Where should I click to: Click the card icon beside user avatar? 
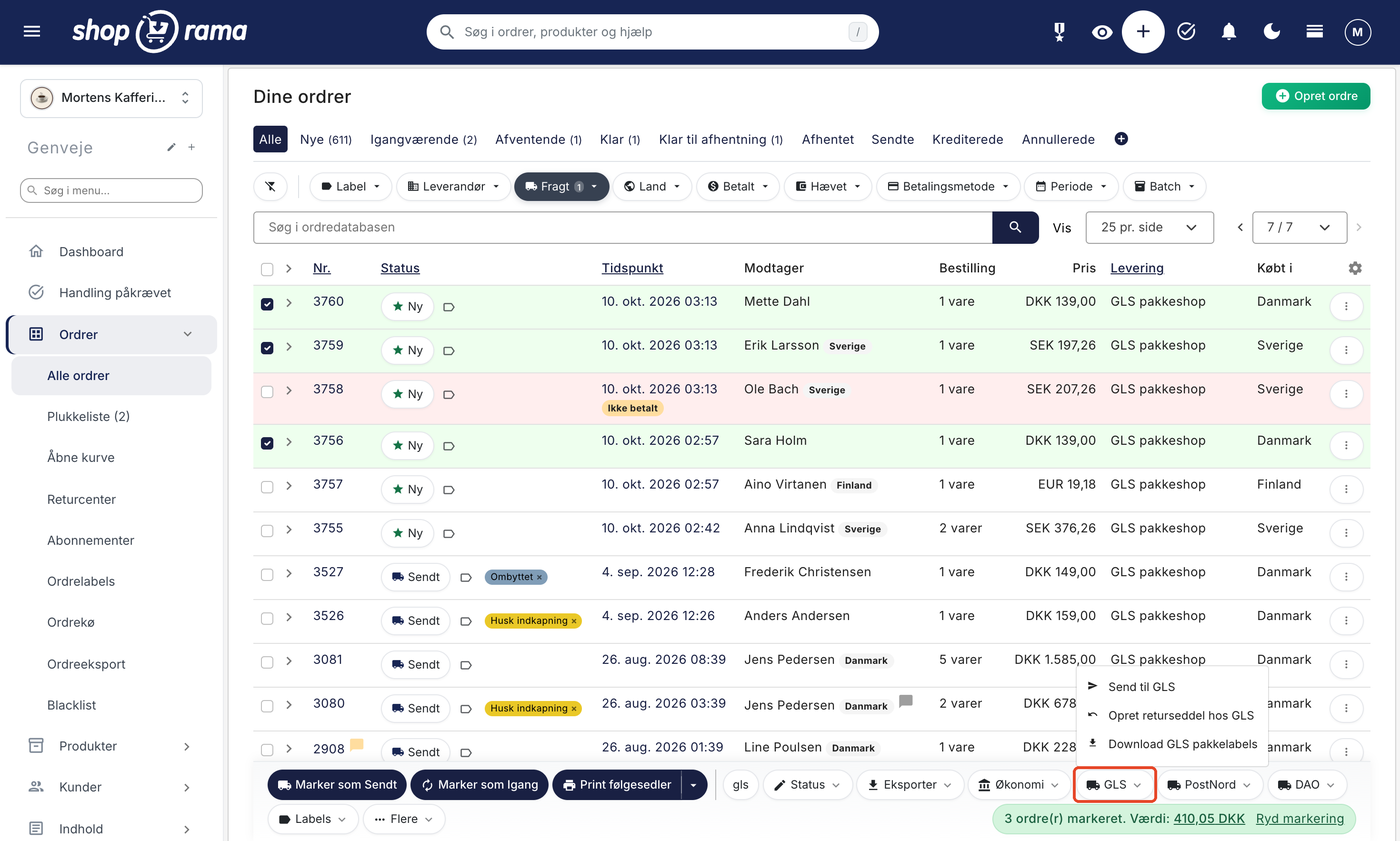pyautogui.click(x=1315, y=32)
